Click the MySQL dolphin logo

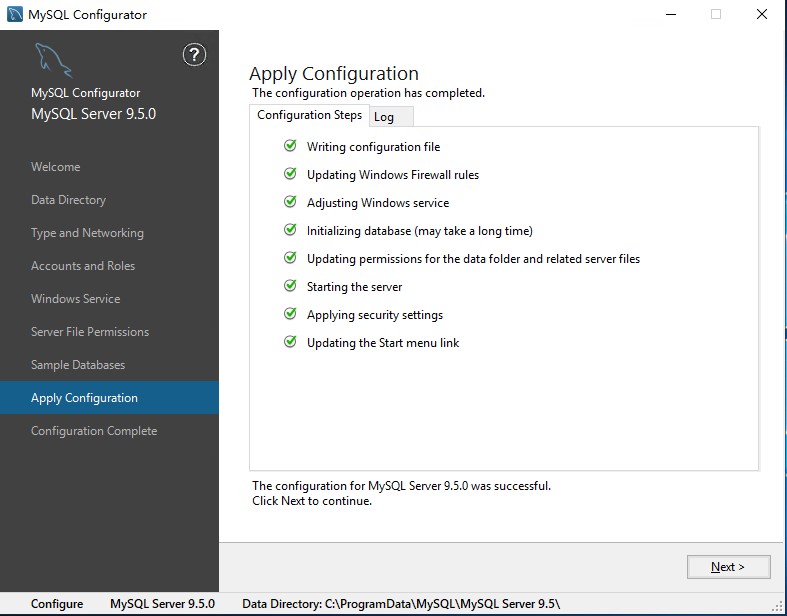[53, 59]
